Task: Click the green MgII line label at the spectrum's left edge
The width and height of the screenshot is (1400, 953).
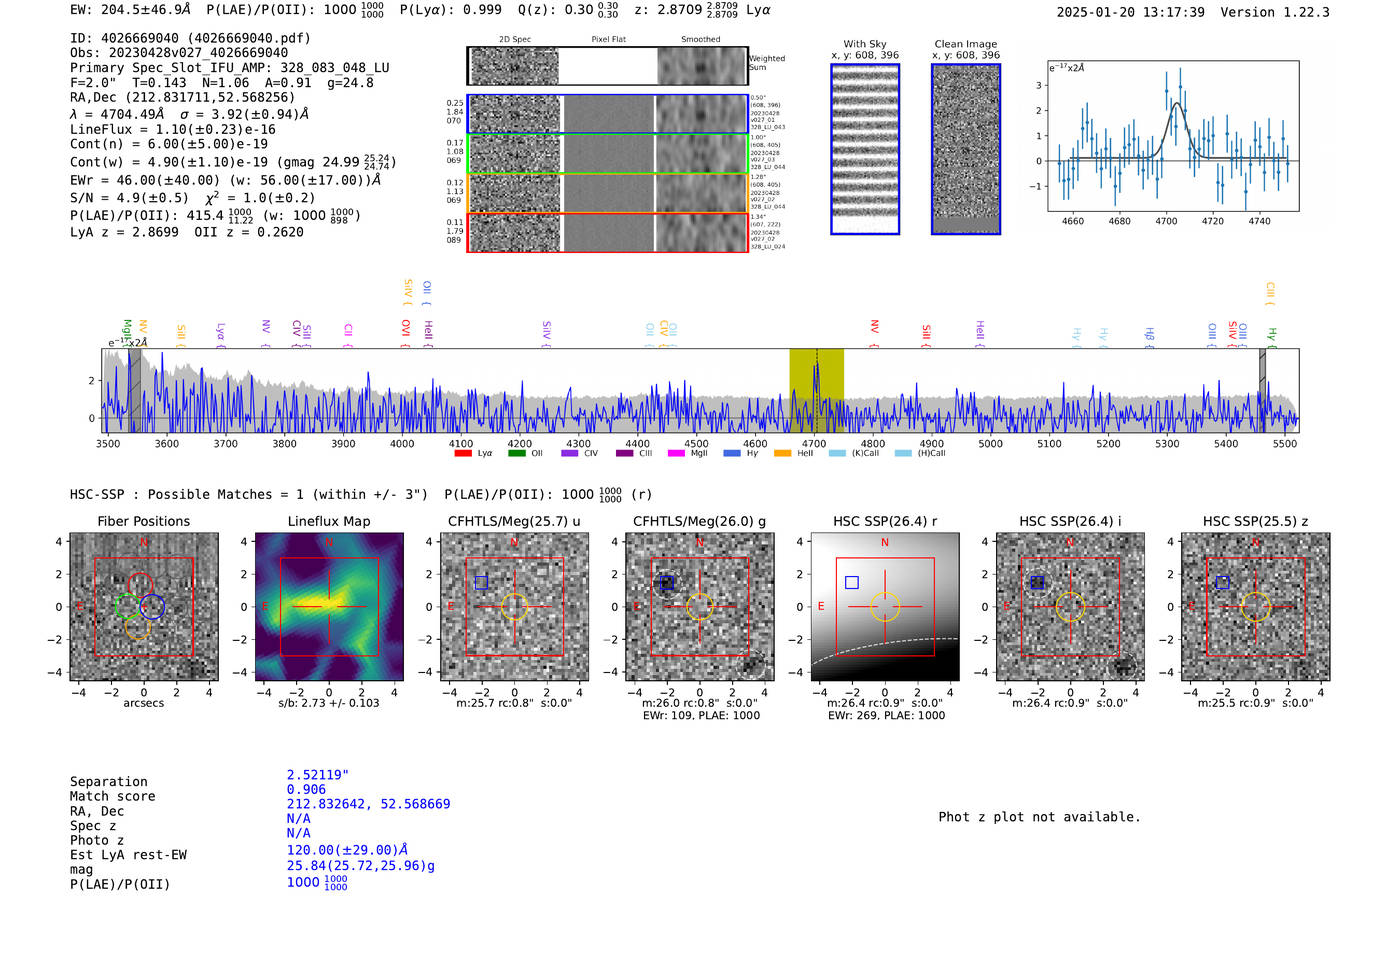Action: point(127,331)
